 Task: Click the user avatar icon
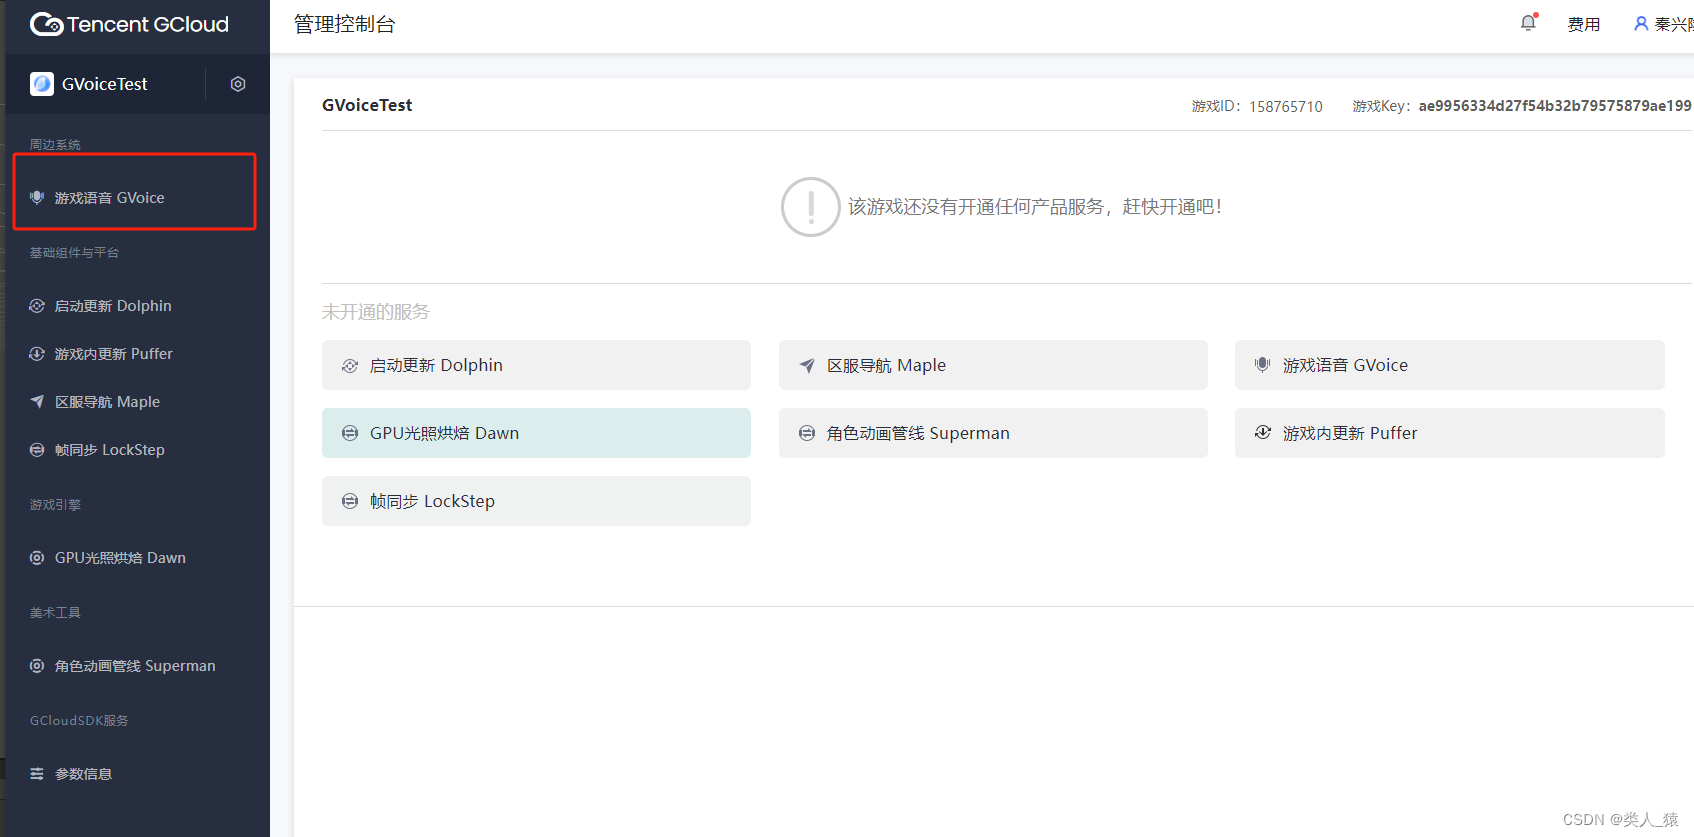[x=1641, y=23]
